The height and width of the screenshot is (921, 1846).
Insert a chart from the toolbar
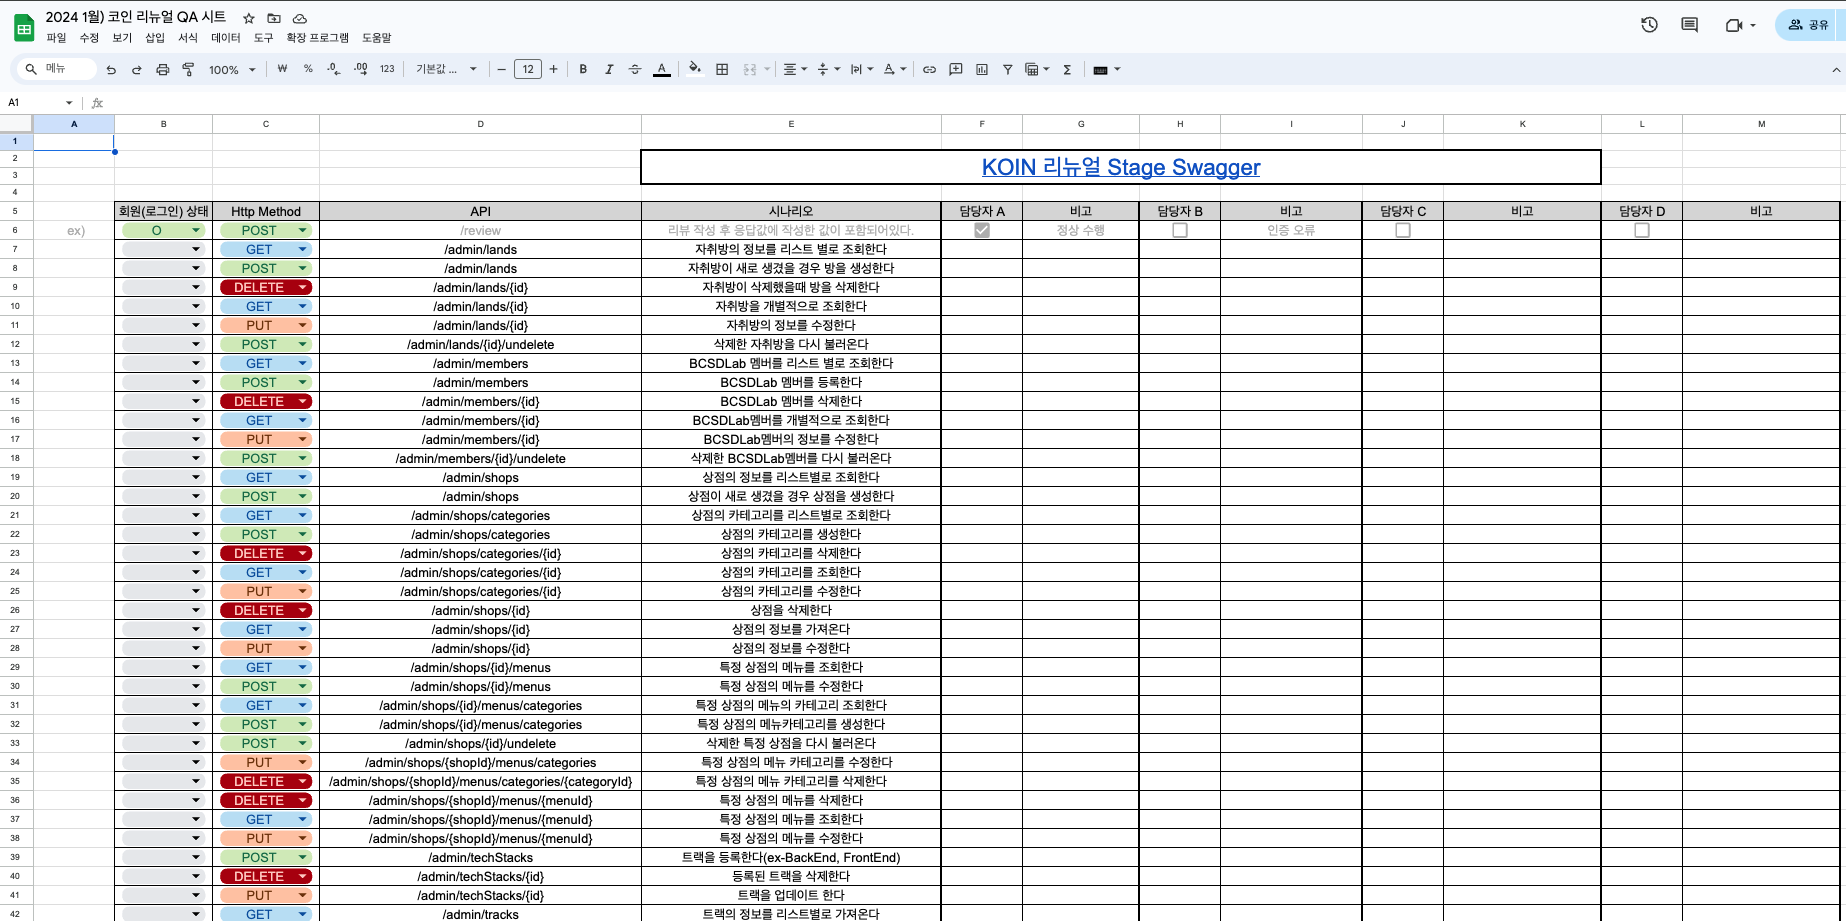(982, 69)
